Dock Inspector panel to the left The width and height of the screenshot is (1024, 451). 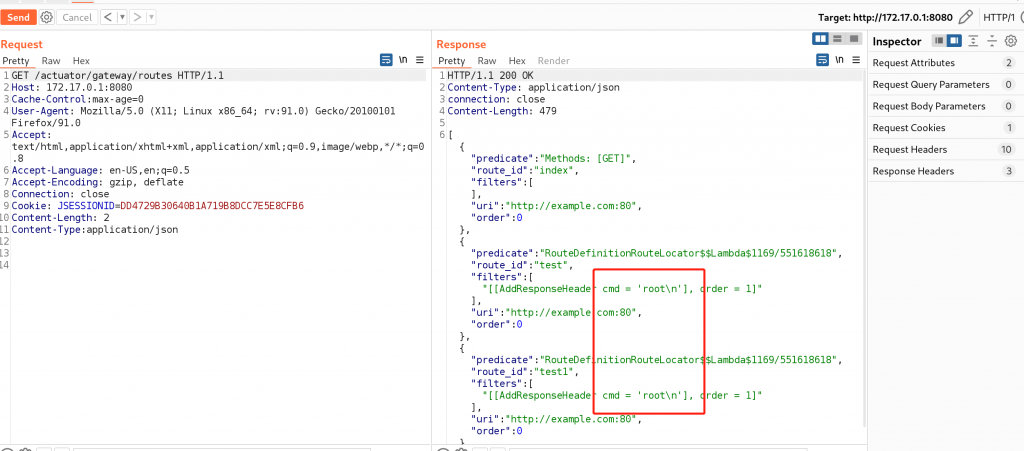pos(939,41)
